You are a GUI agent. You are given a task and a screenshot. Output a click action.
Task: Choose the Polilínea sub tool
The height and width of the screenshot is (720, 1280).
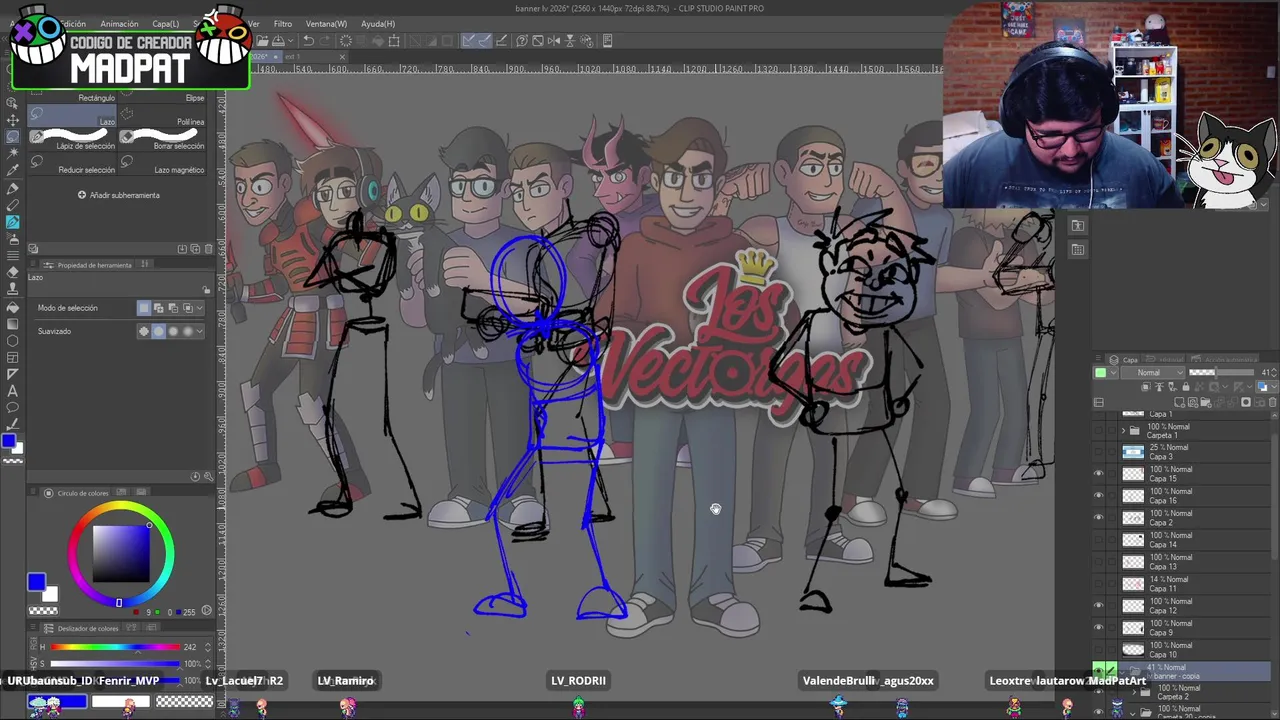[x=163, y=114]
